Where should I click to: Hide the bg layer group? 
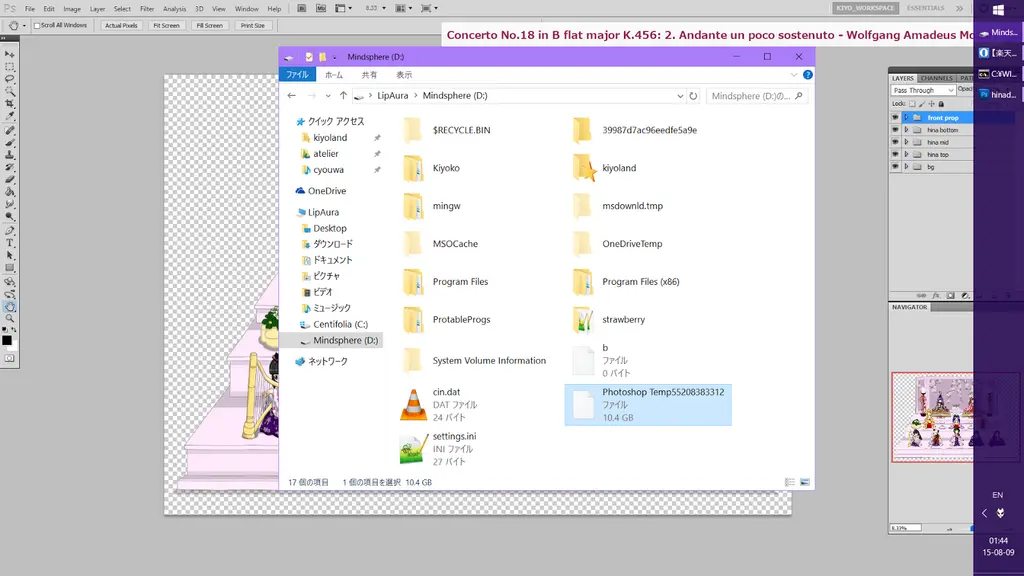coord(895,167)
